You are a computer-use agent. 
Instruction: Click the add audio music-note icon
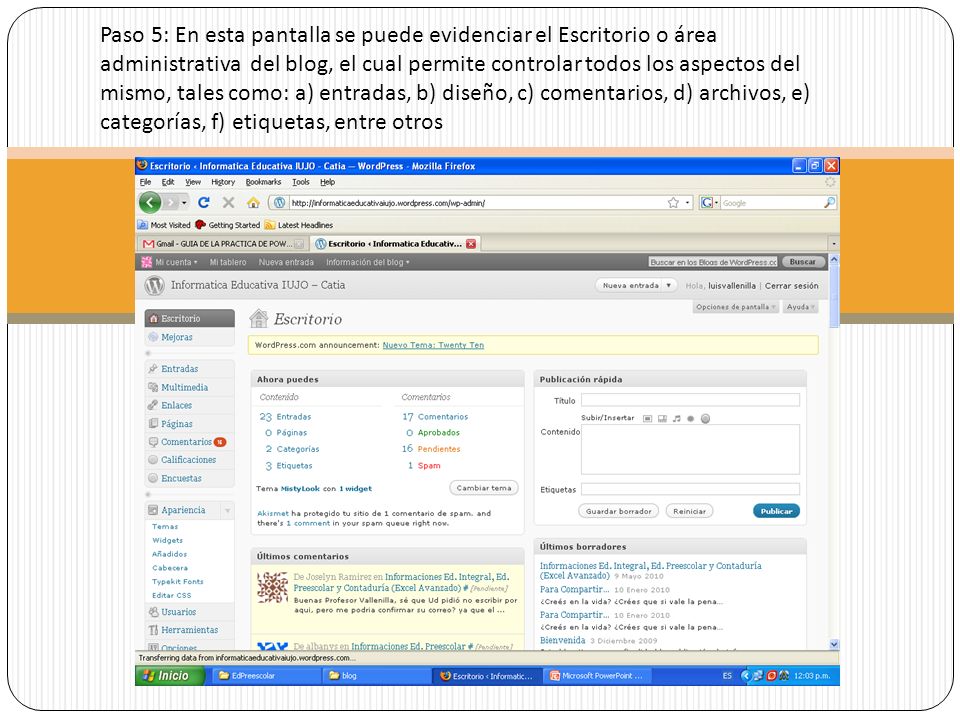677,419
